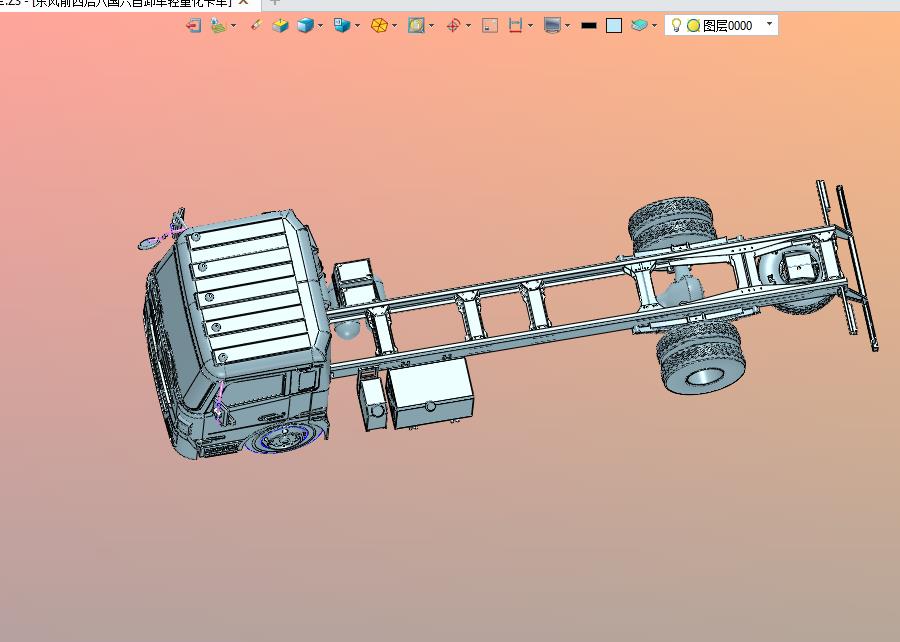
Task: Open the orange polyhedron dropdown arrow
Action: tap(394, 25)
